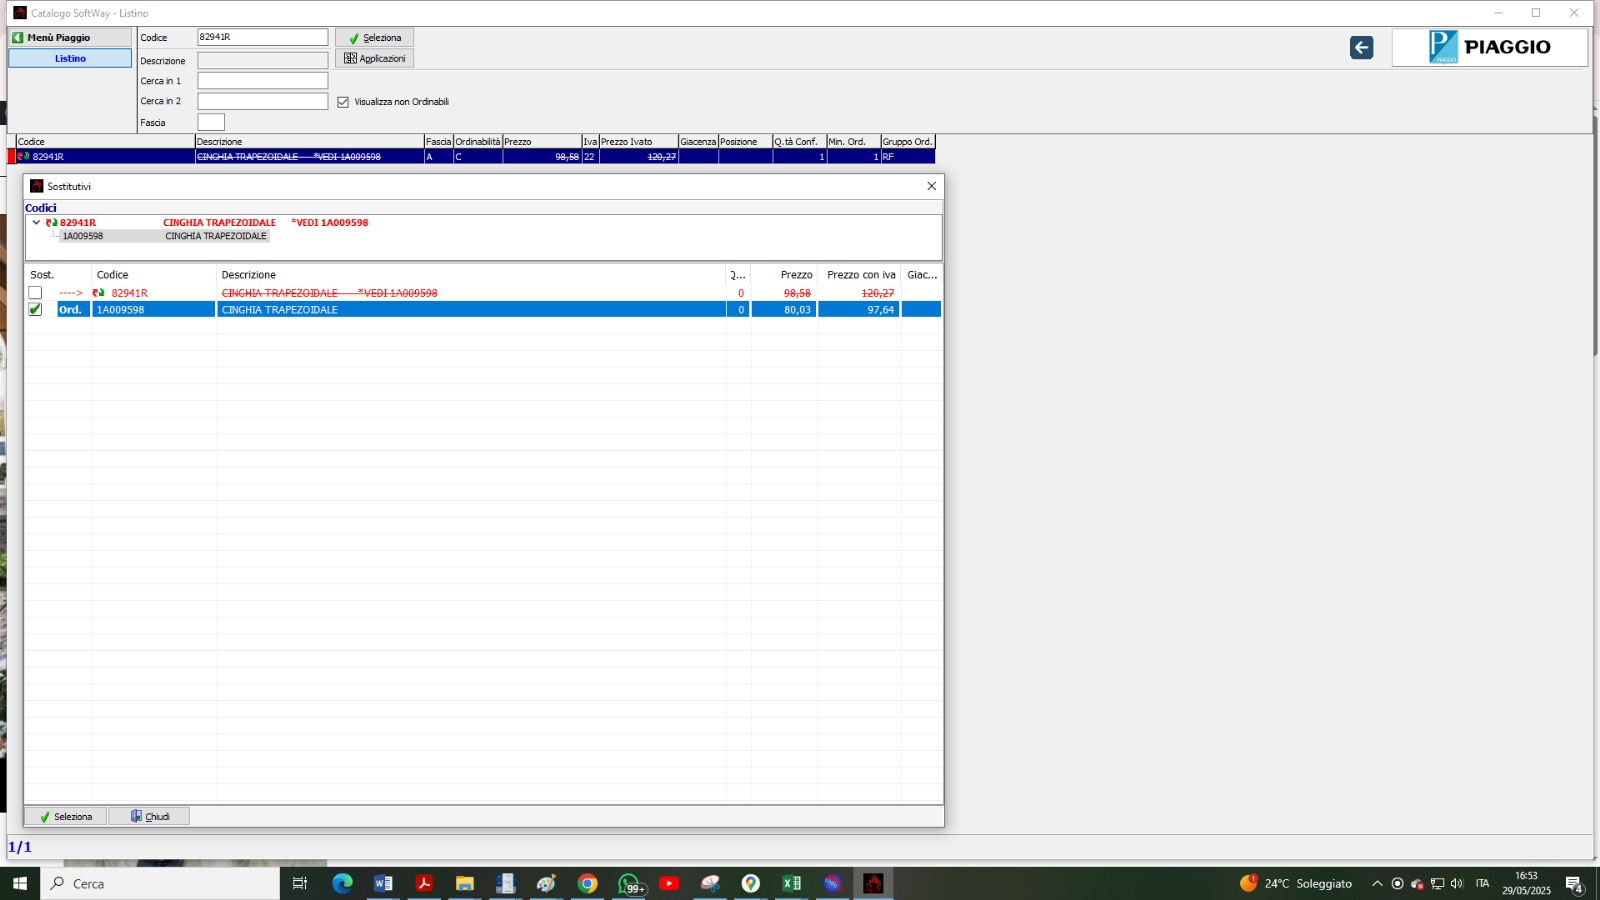Click substitution arrows icon beside 82941R in tree
Screen dimensions: 1600x900
[52, 223]
